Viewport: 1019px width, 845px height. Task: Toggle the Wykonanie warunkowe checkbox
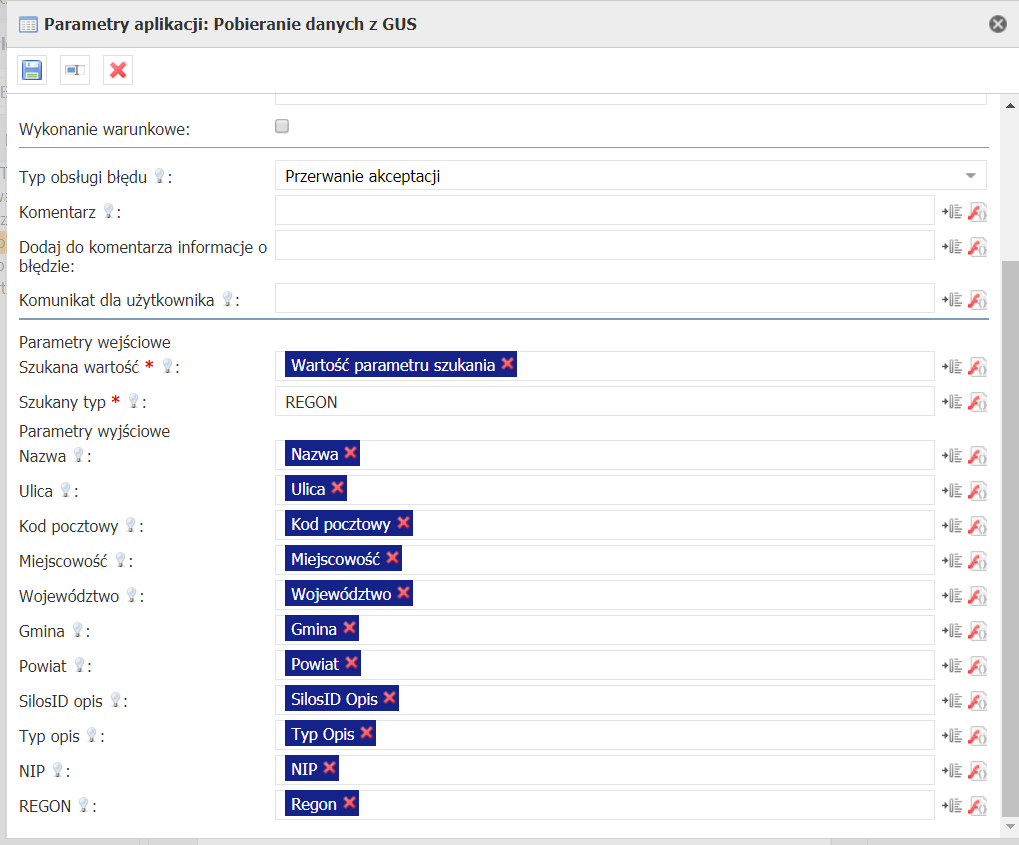coord(282,127)
